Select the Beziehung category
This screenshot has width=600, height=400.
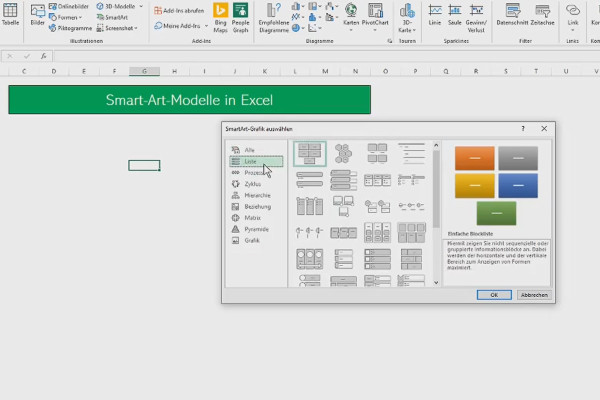[256, 207]
